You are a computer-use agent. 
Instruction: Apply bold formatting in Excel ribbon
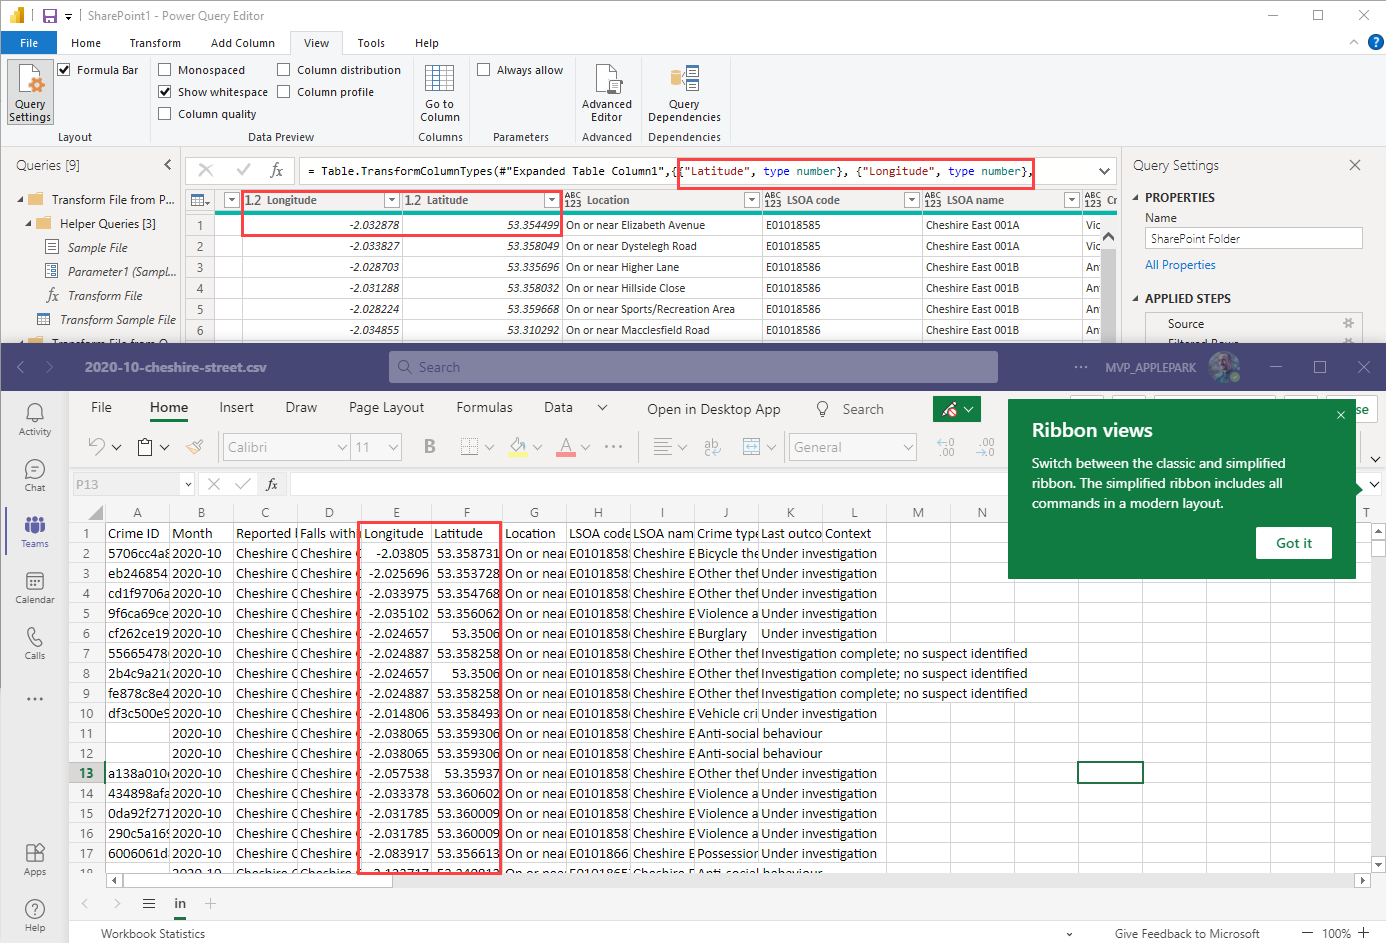pos(429,447)
